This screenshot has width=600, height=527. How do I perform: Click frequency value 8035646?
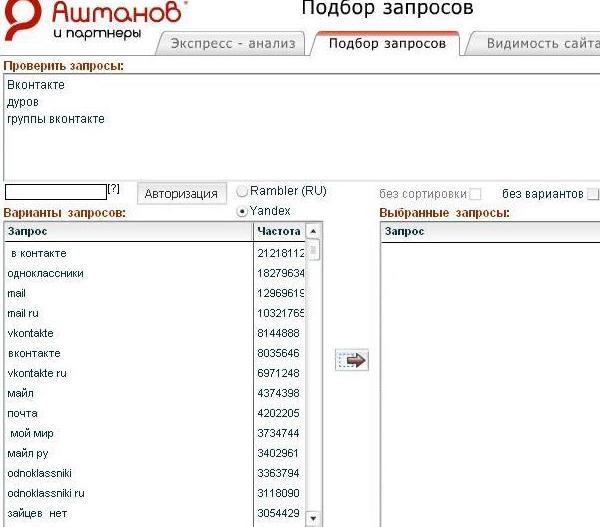tap(278, 353)
